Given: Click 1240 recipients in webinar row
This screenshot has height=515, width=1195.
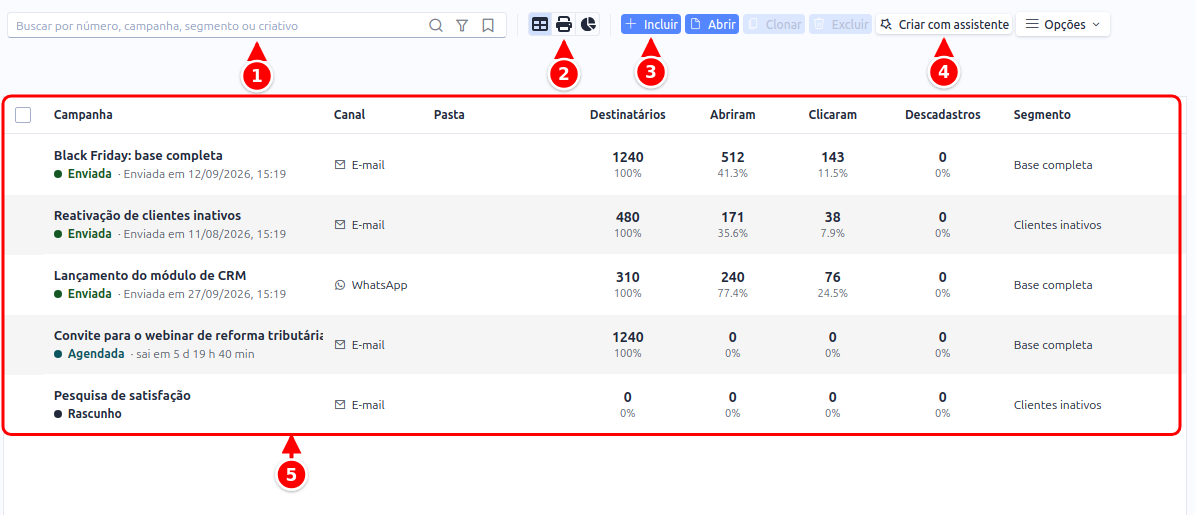Looking at the screenshot, I should 628,338.
